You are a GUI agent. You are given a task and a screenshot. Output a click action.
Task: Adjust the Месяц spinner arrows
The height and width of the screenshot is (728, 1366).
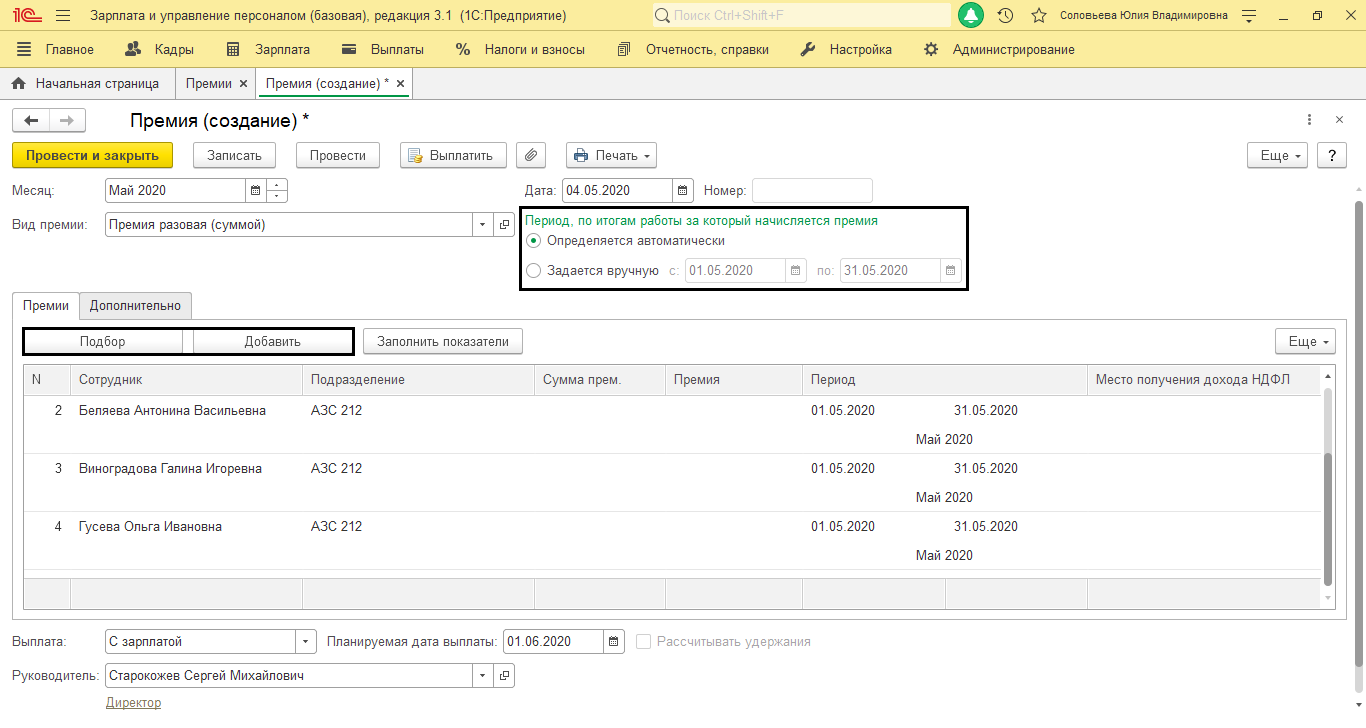pos(276,190)
